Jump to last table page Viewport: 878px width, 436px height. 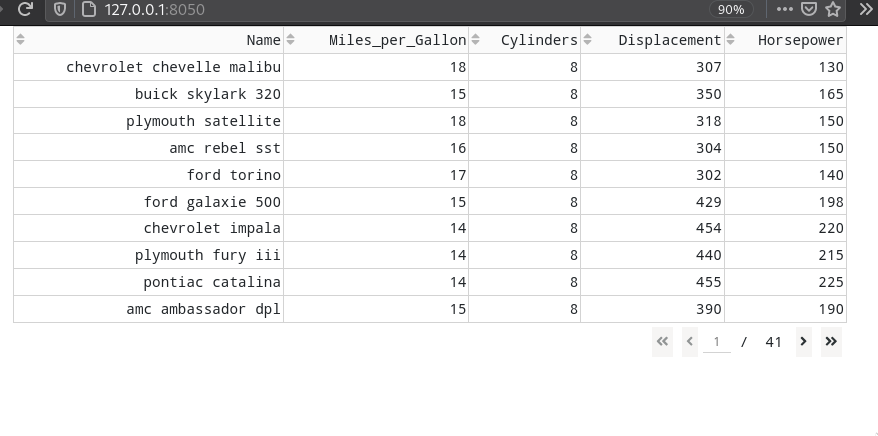[x=831, y=341]
